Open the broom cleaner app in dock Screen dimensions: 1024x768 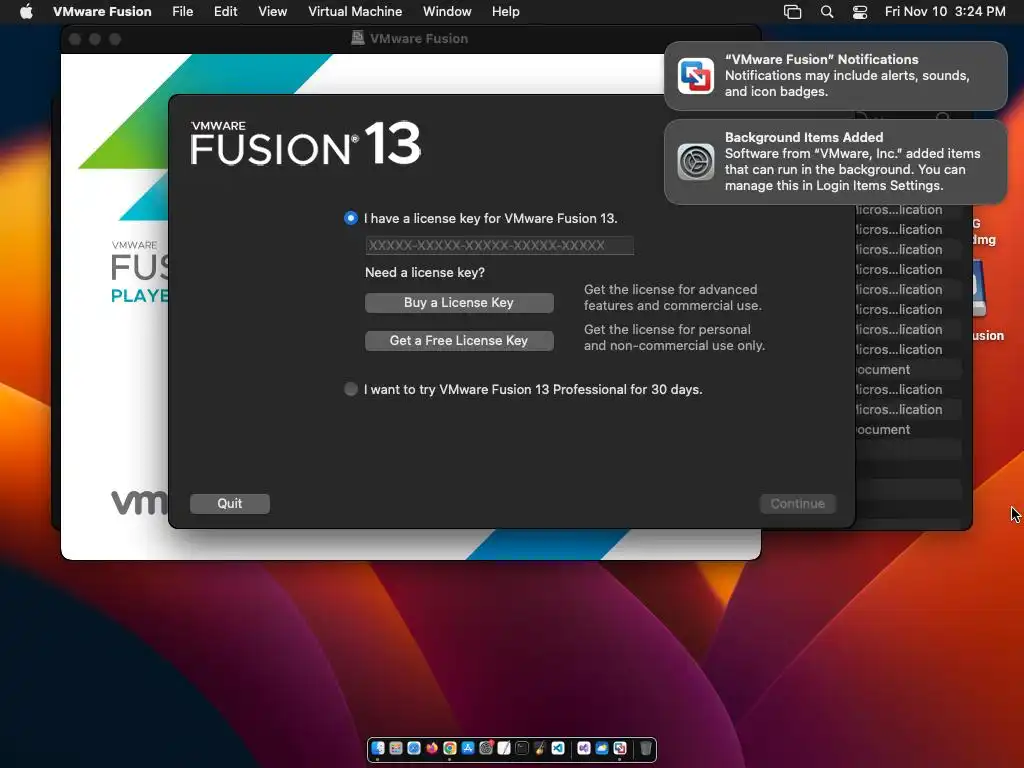tap(539, 748)
